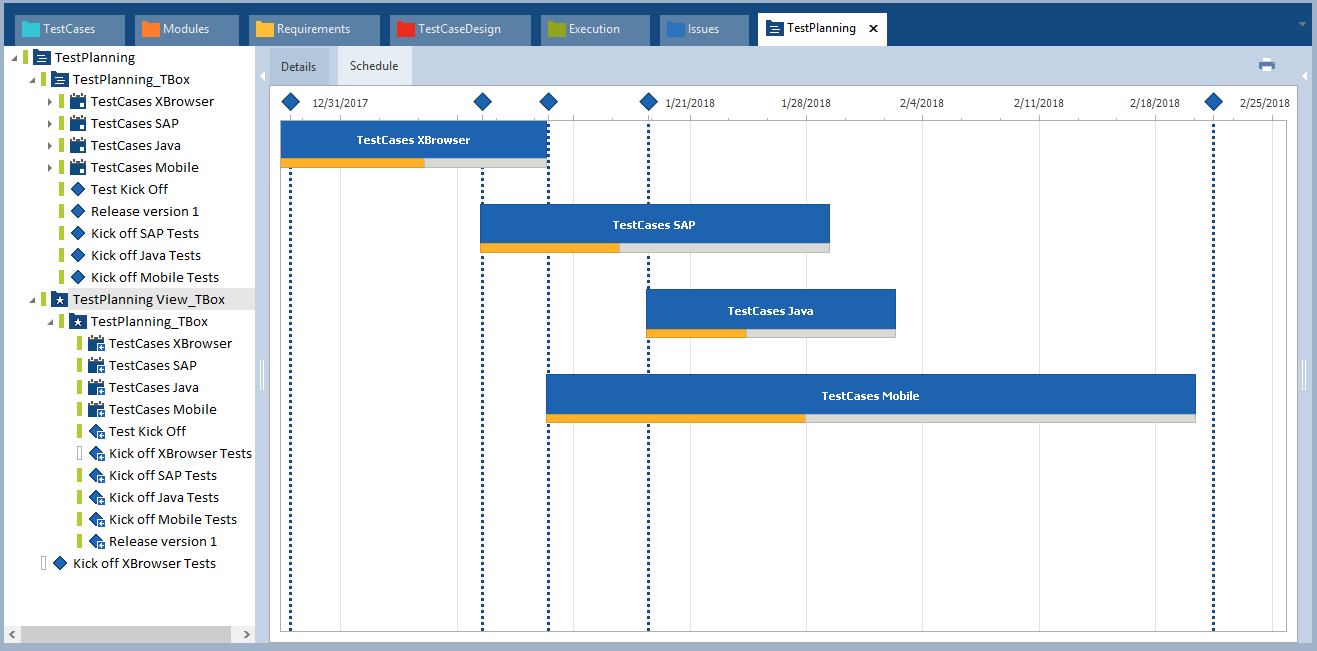This screenshot has height=651, width=1317.
Task: Open the tab overflow dropdown arrow
Action: coord(1301,24)
